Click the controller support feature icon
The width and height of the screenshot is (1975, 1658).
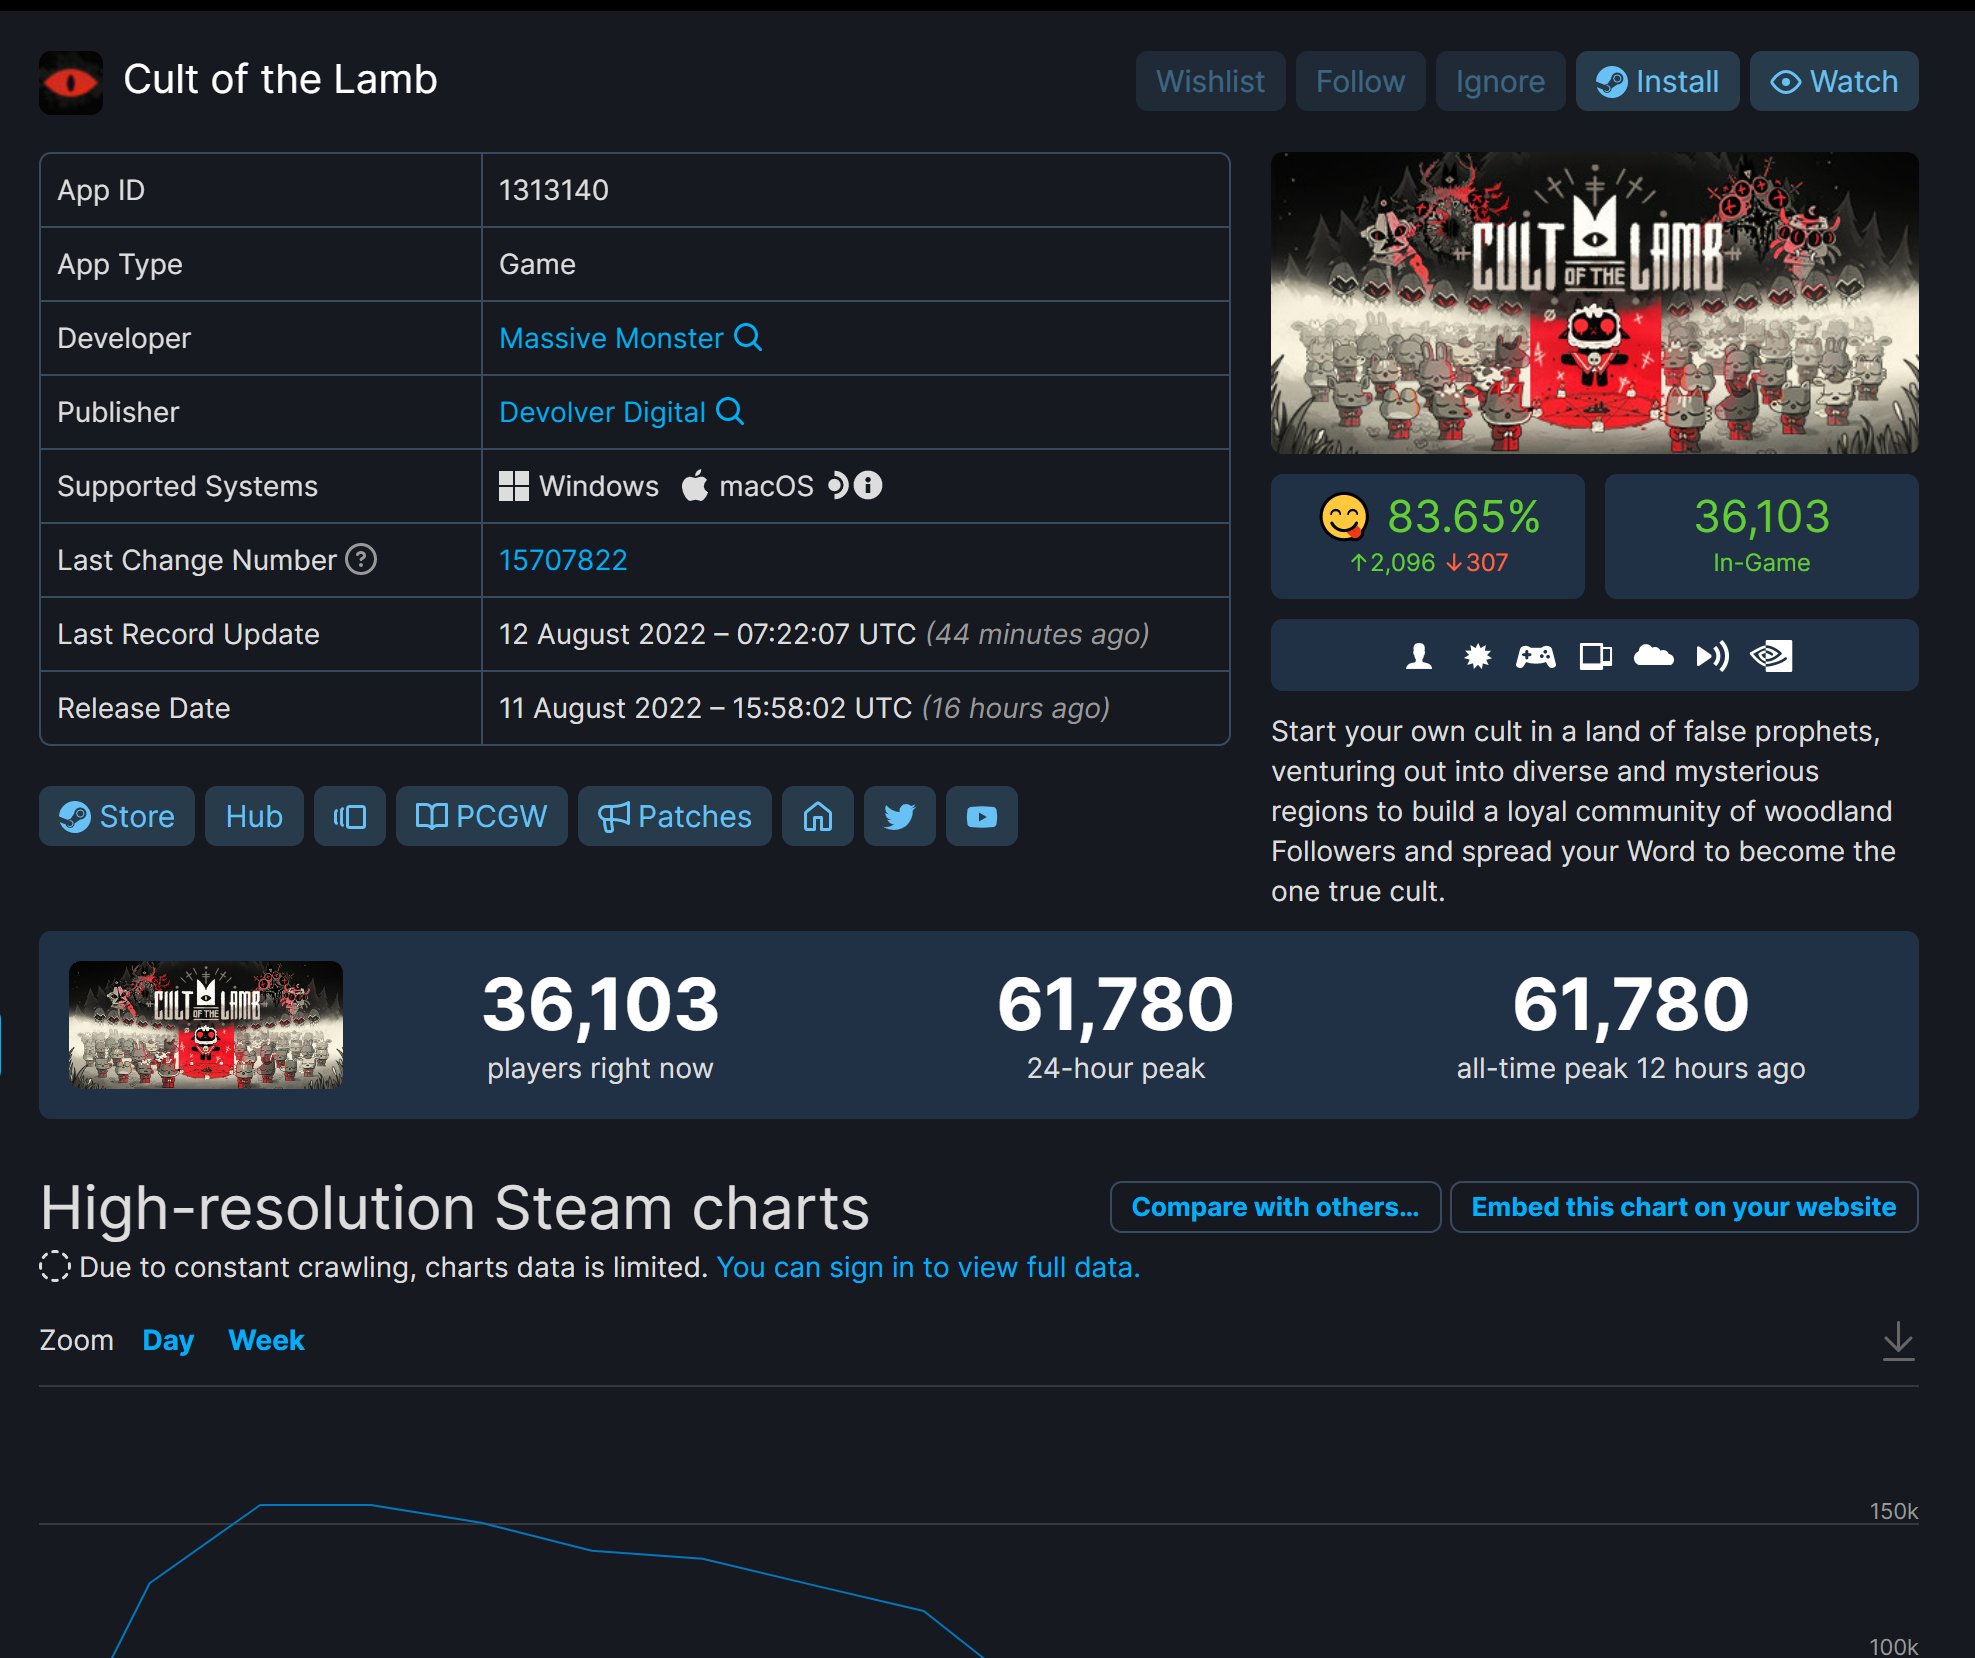coord(1535,656)
